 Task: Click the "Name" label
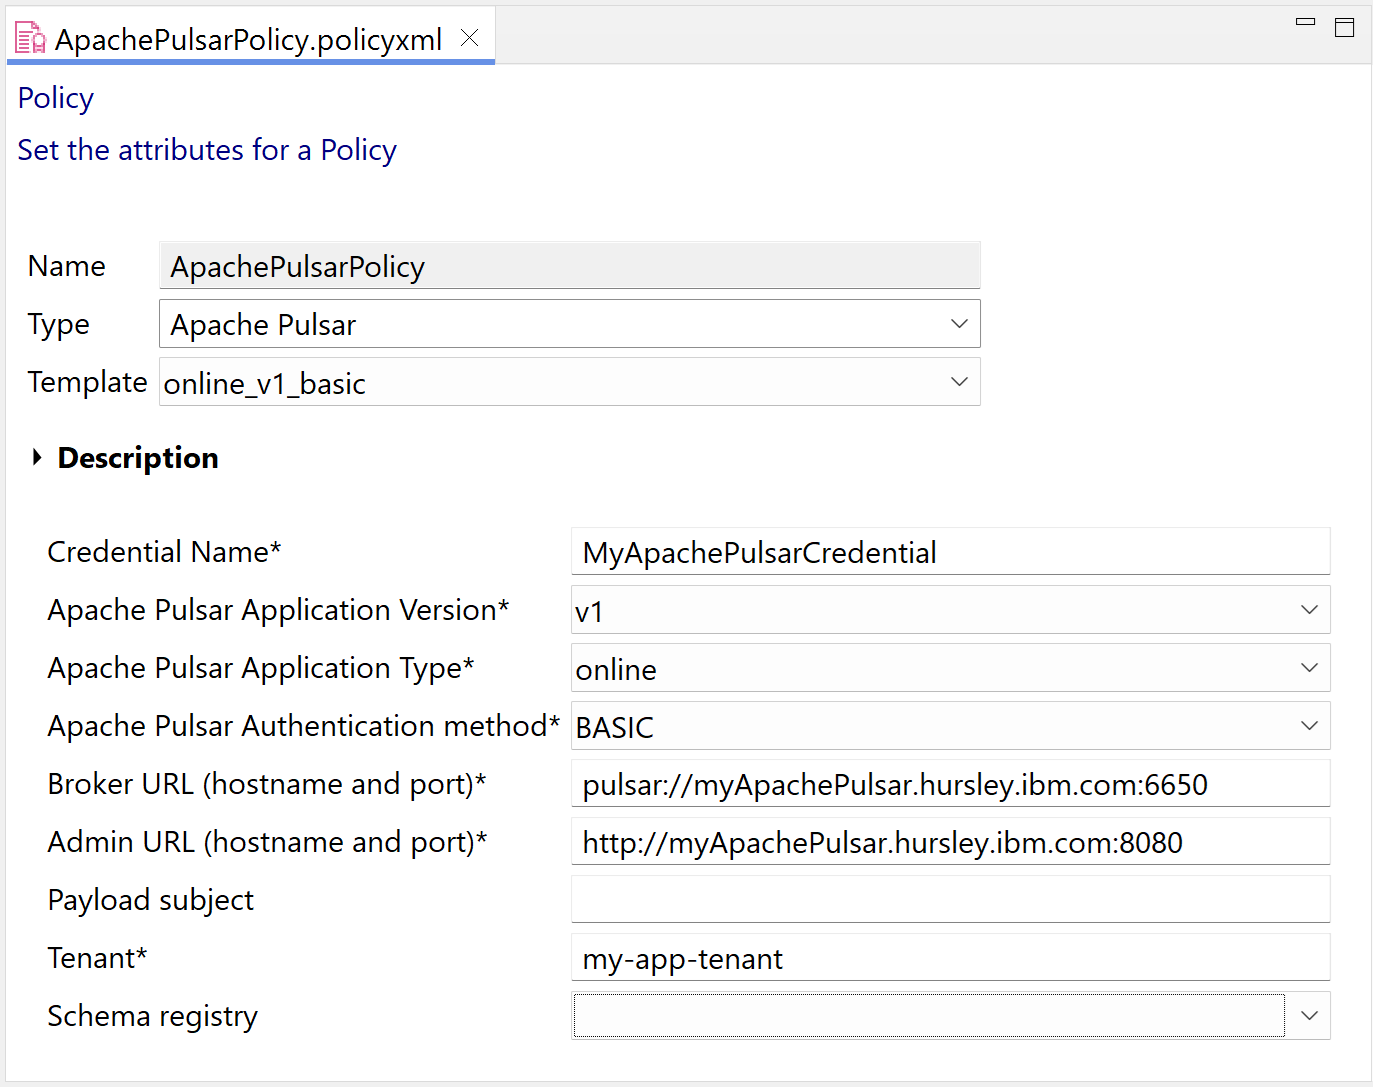[67, 266]
